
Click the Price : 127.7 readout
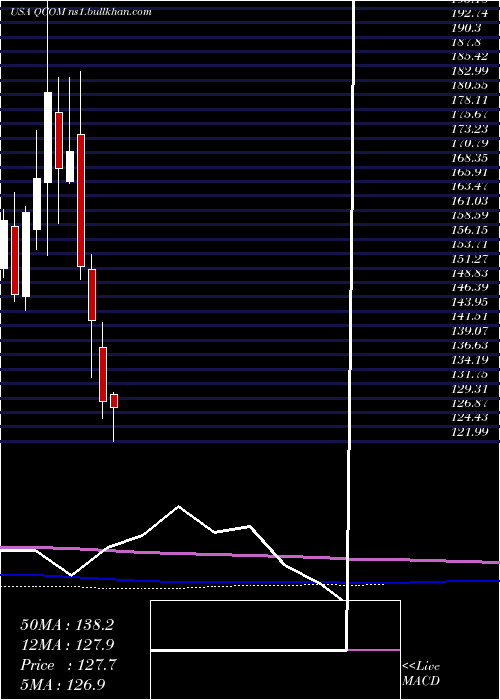[x=68, y=665]
